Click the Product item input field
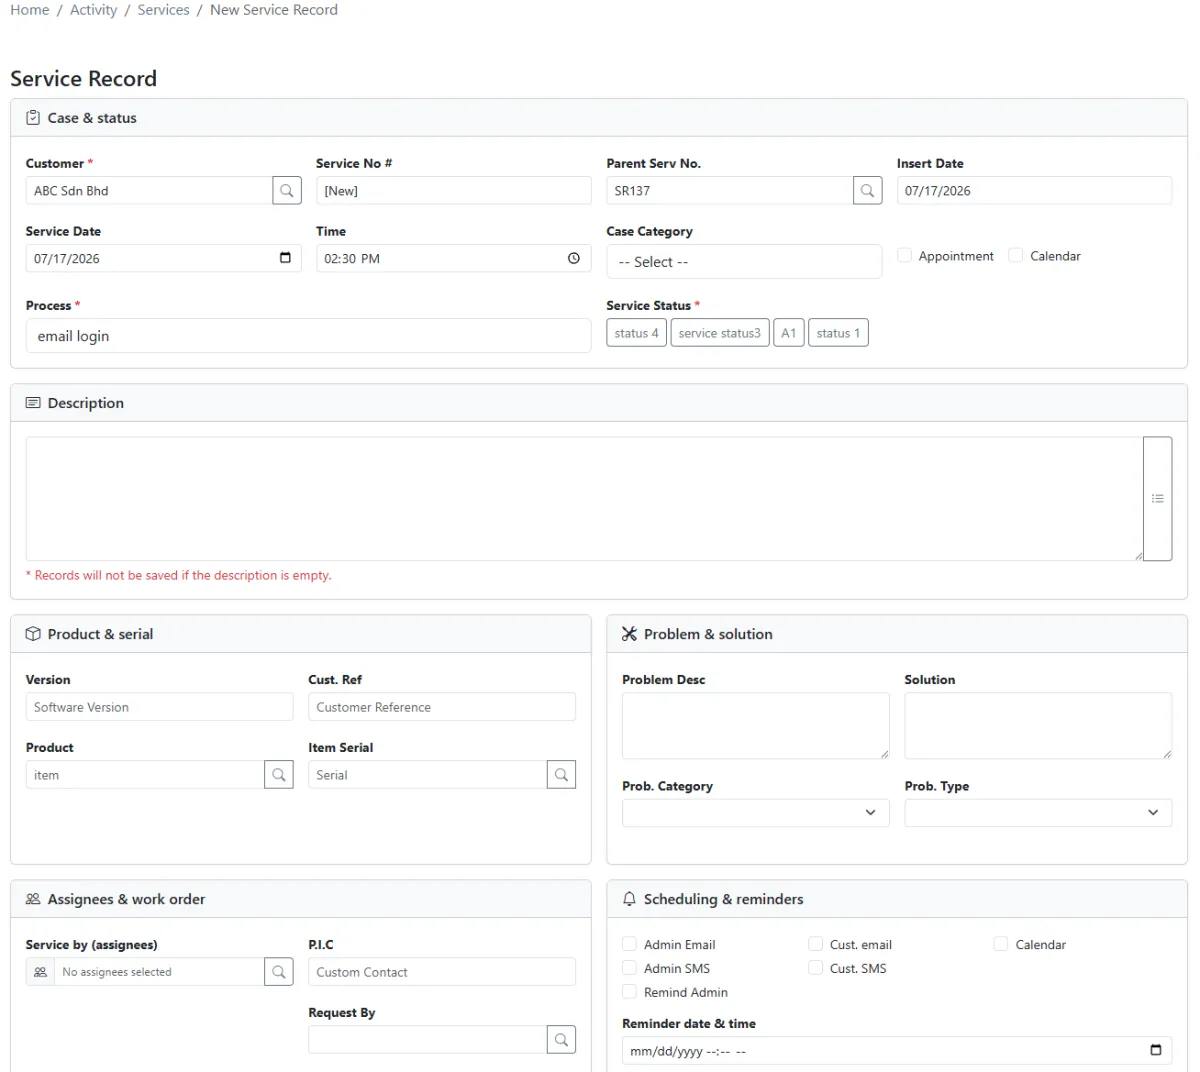 click(x=145, y=775)
